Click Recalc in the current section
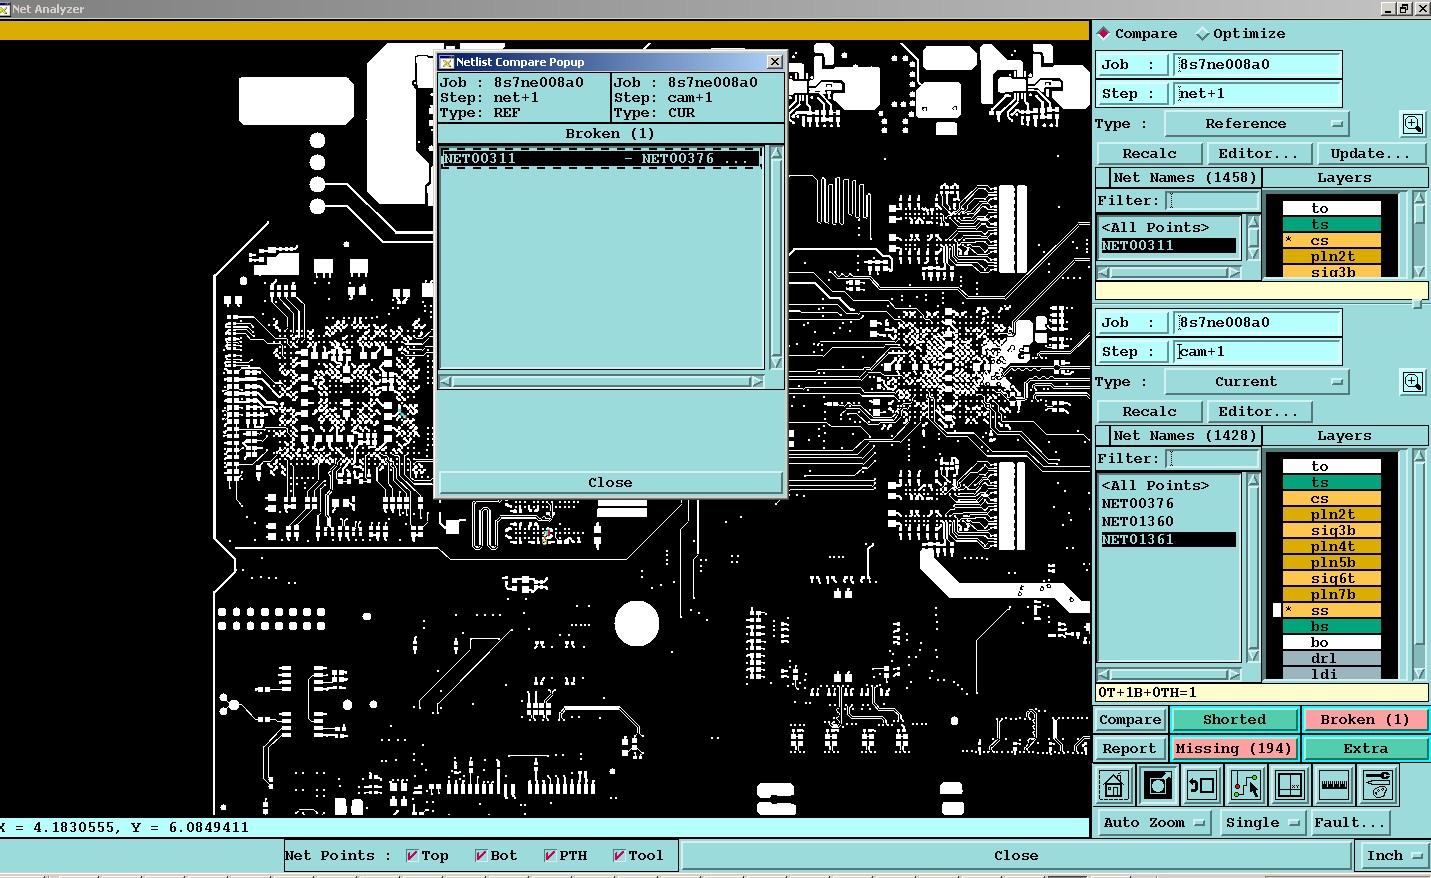 coord(1149,412)
